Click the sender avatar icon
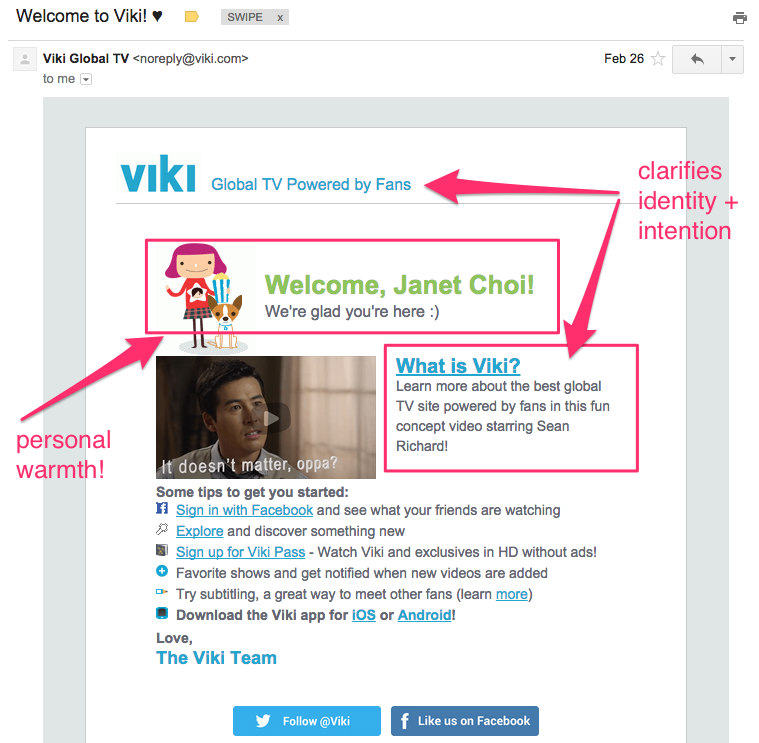The image size is (759, 743). coord(25,59)
